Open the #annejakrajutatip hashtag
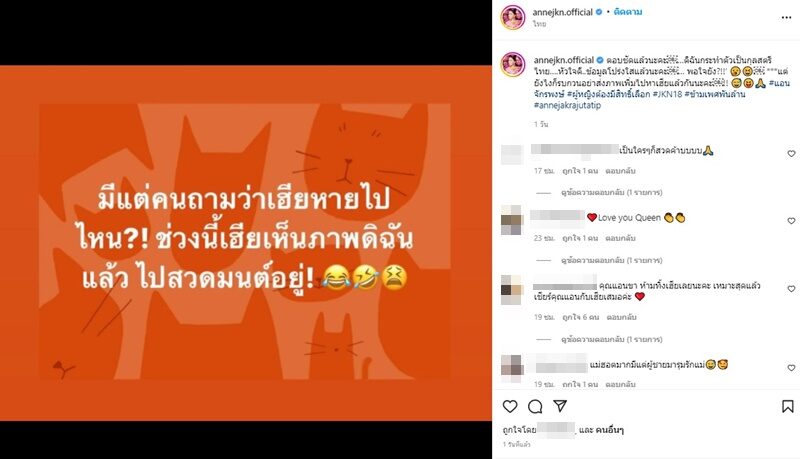This screenshot has height=459, width=800. [x=567, y=105]
